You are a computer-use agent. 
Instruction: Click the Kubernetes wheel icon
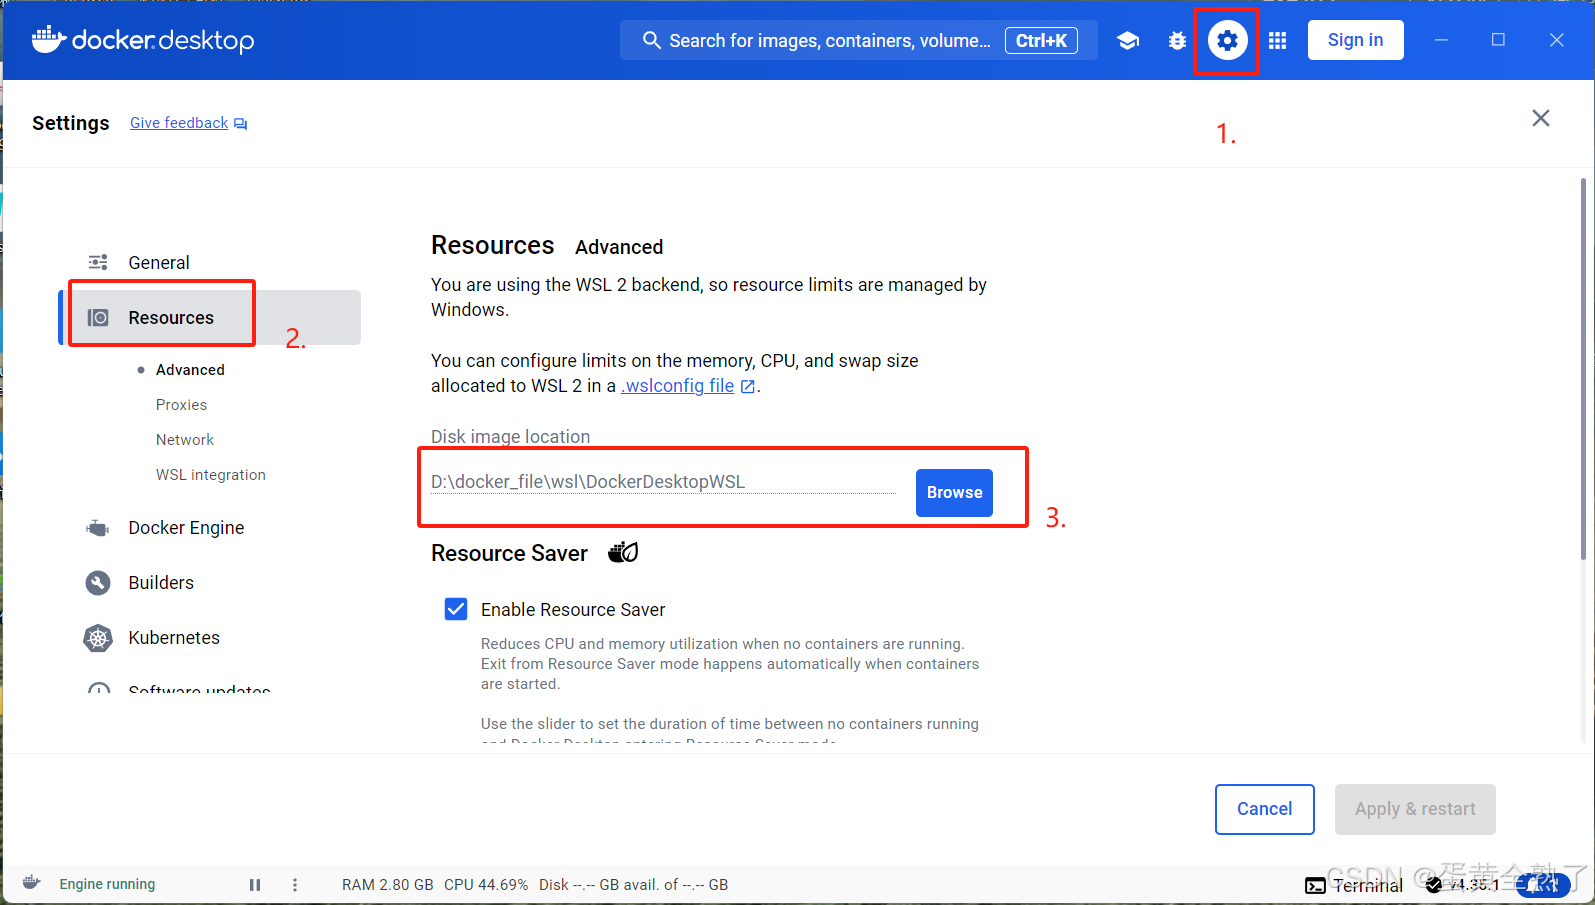click(98, 638)
